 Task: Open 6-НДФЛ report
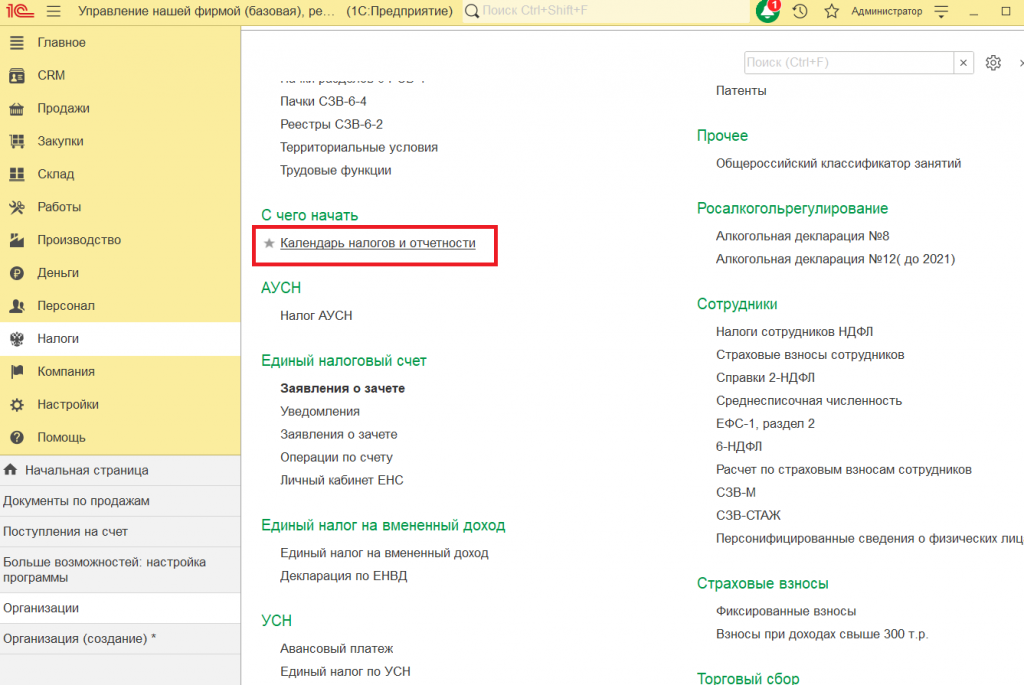739,447
